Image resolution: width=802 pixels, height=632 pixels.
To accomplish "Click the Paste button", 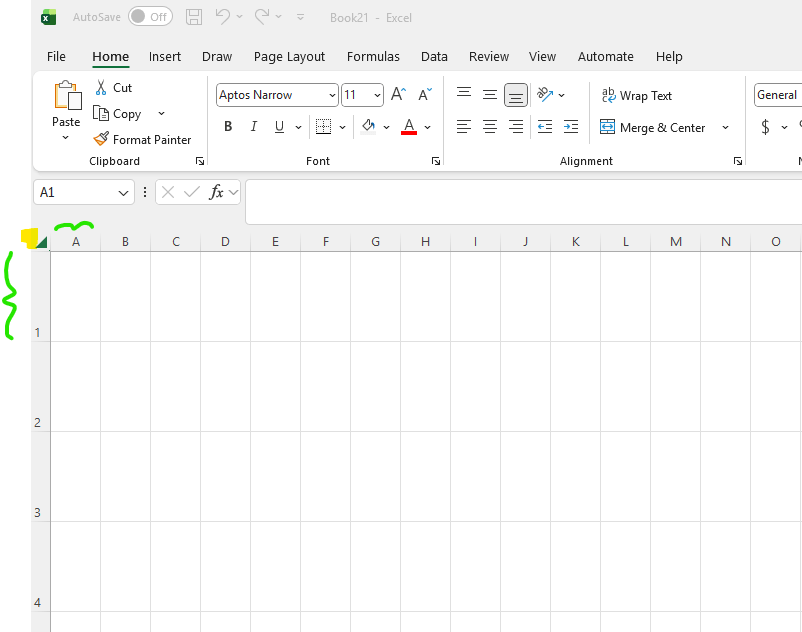I will point(66,99).
